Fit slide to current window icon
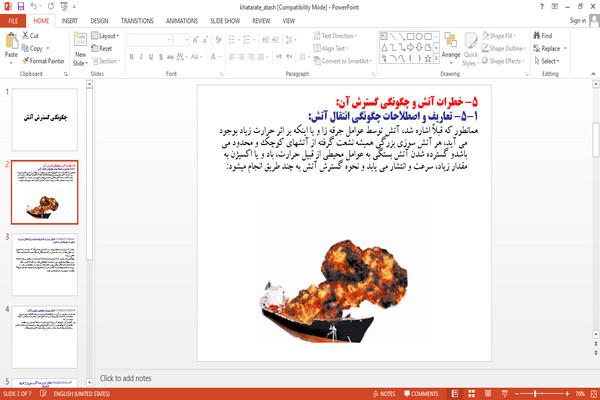Screen dimensions: 600x400 tap(594, 393)
